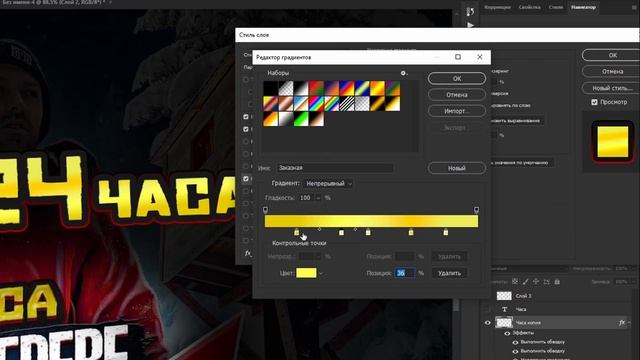Select the Слой 3 layer thumbnail

click(x=504, y=296)
